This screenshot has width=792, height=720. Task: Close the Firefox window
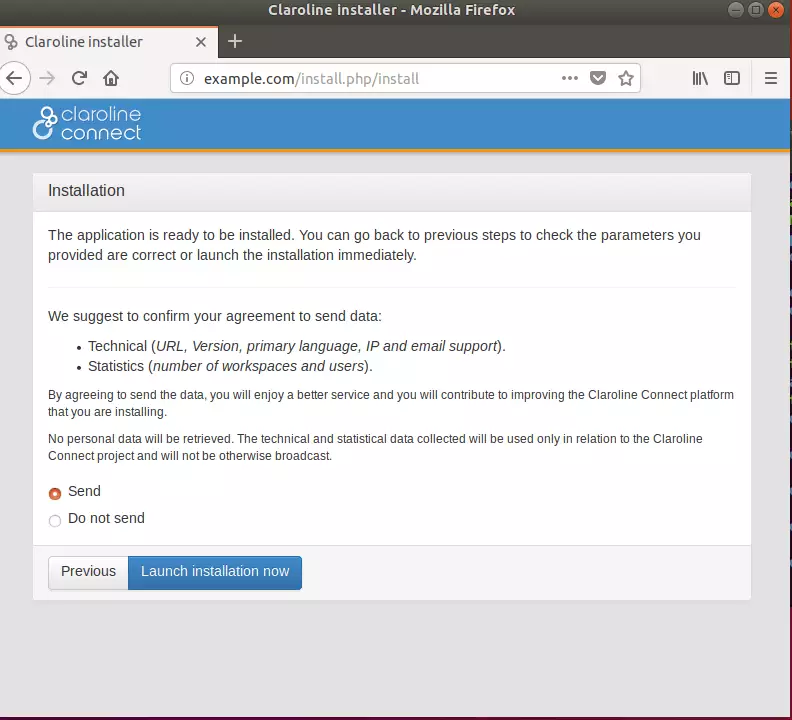point(775,10)
